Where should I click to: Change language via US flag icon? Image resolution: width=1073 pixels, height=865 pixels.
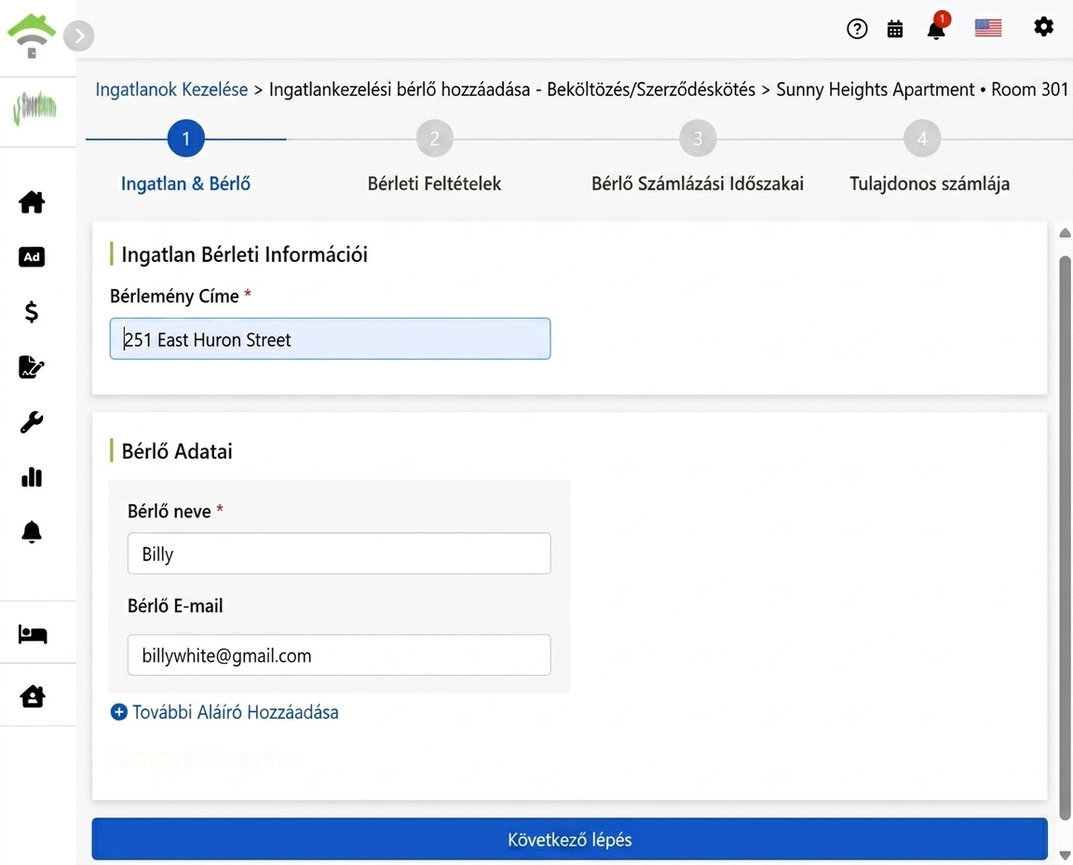(987, 28)
